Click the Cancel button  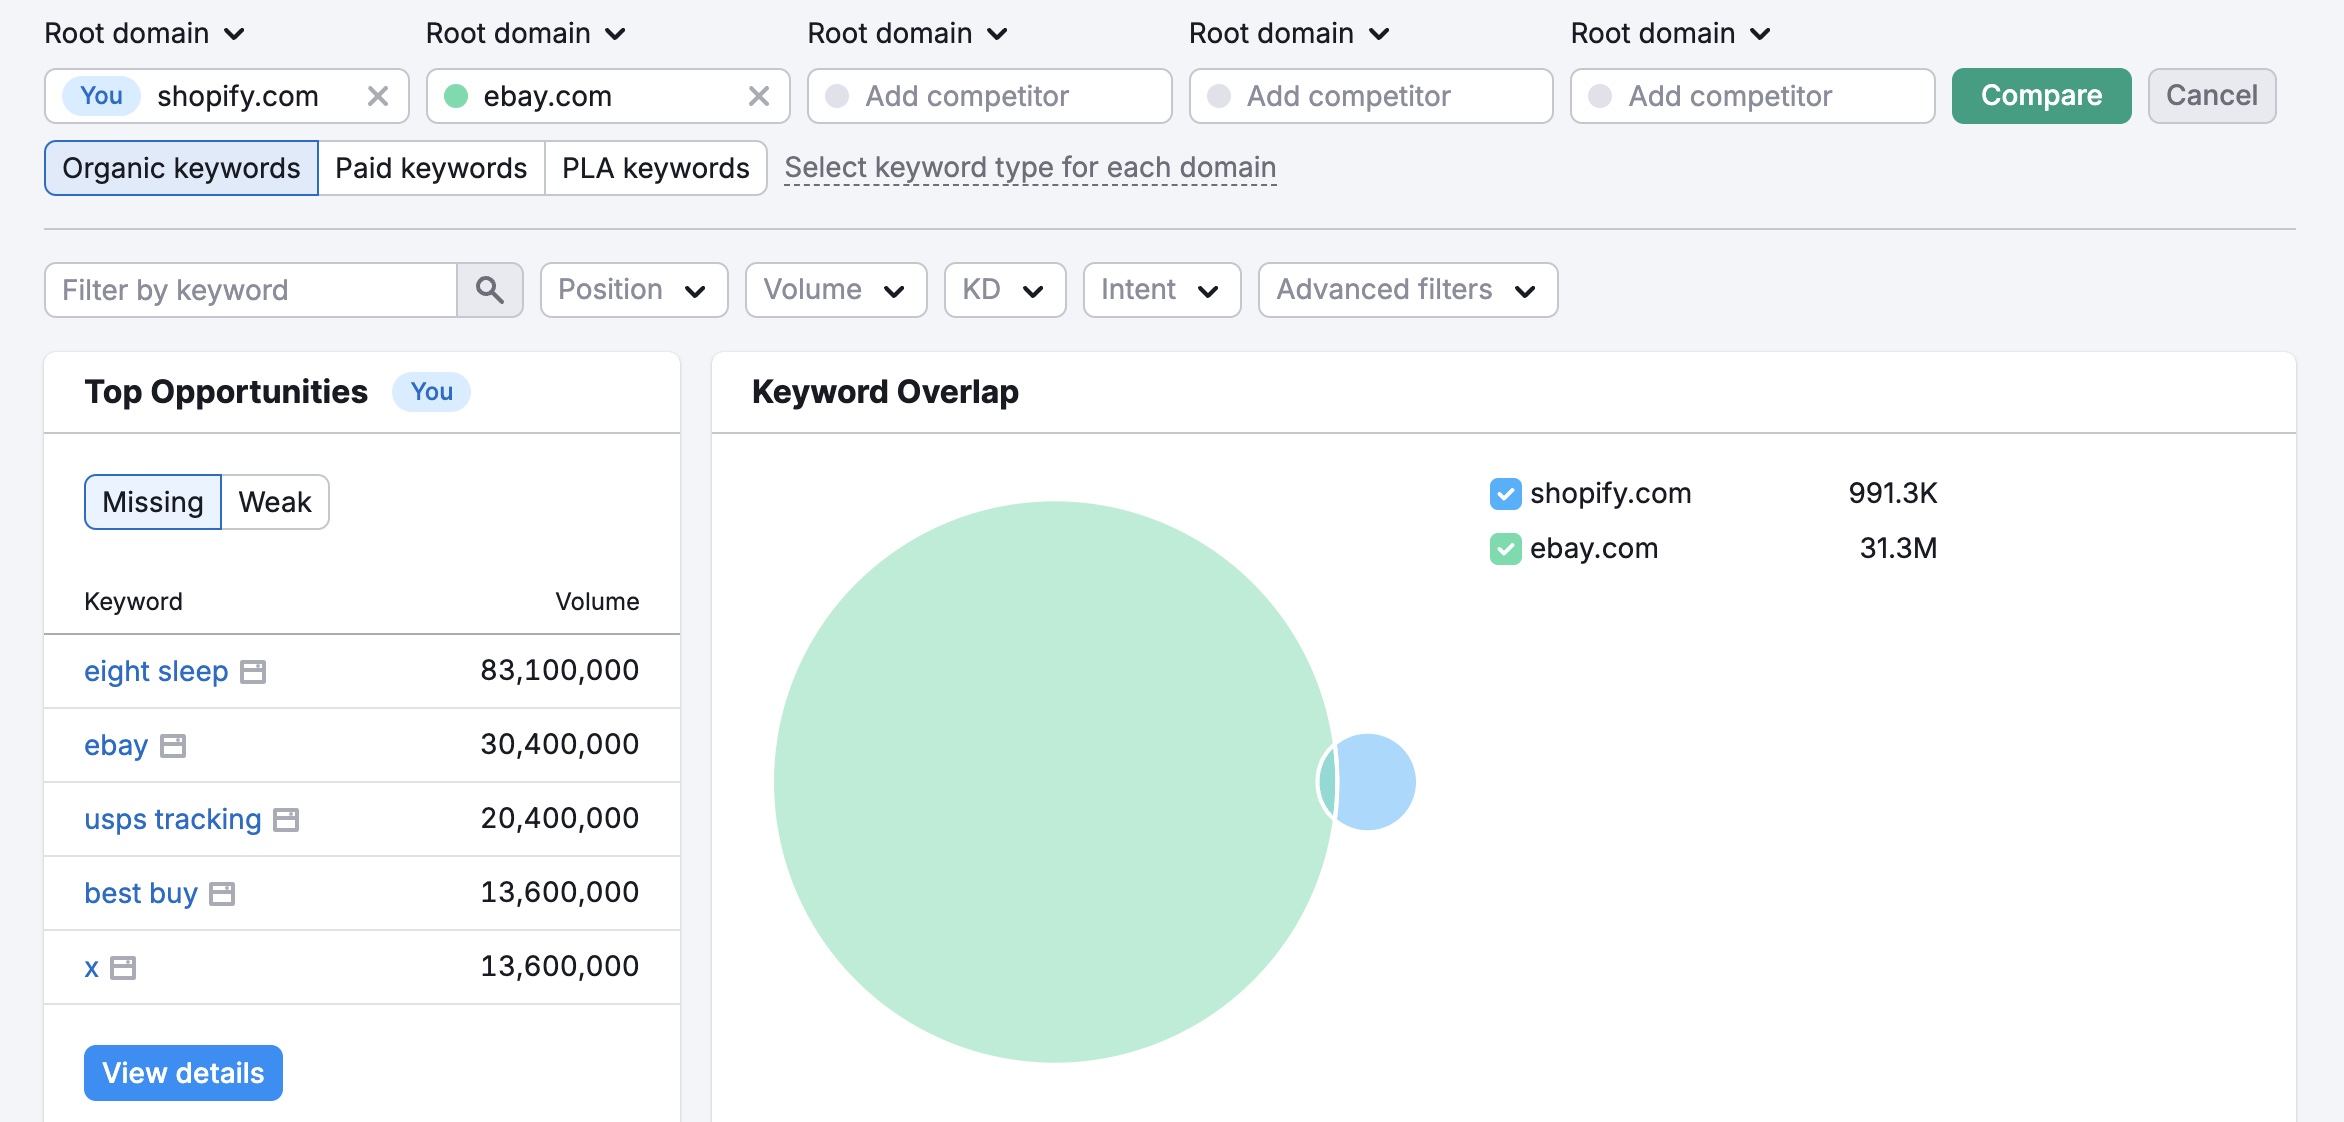[x=2212, y=96]
